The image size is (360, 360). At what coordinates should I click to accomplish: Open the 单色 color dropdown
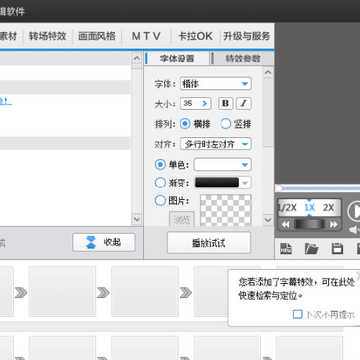[223, 164]
